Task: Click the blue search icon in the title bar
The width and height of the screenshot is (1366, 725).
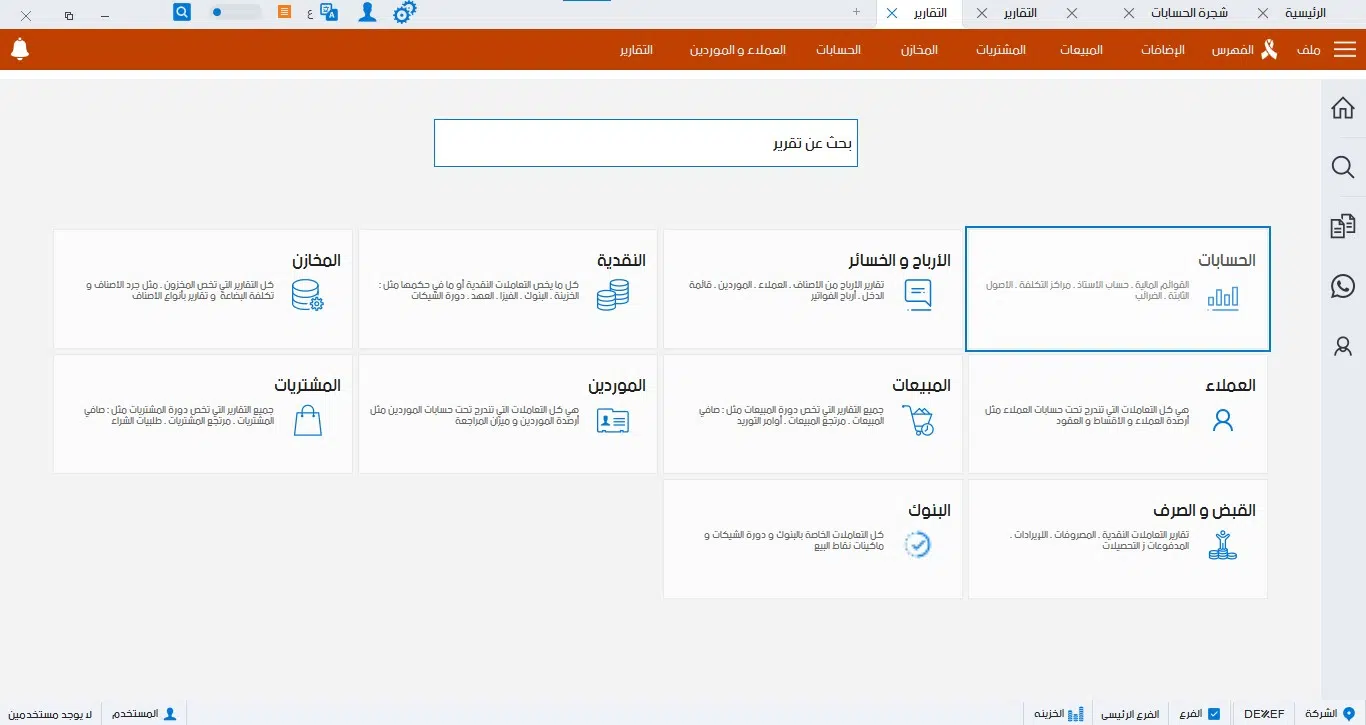Action: click(x=181, y=12)
